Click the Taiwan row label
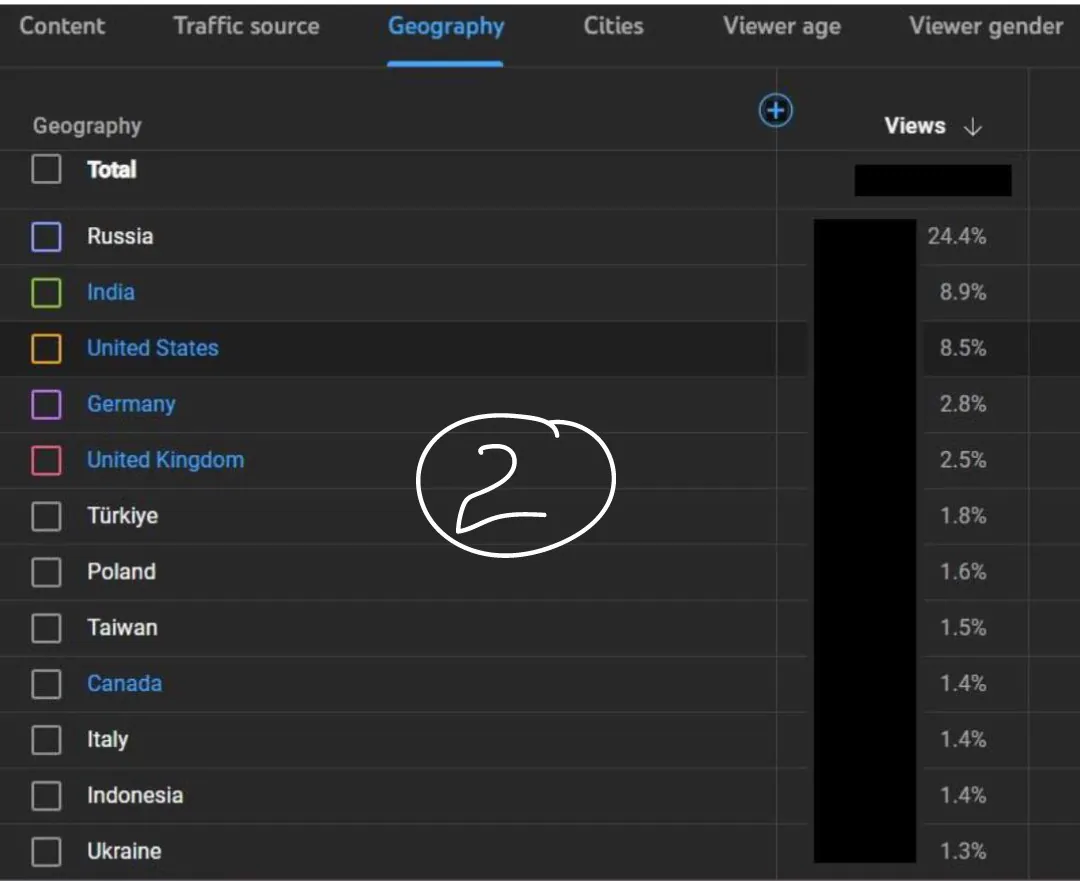Screen dimensions: 1080x881 [122, 628]
